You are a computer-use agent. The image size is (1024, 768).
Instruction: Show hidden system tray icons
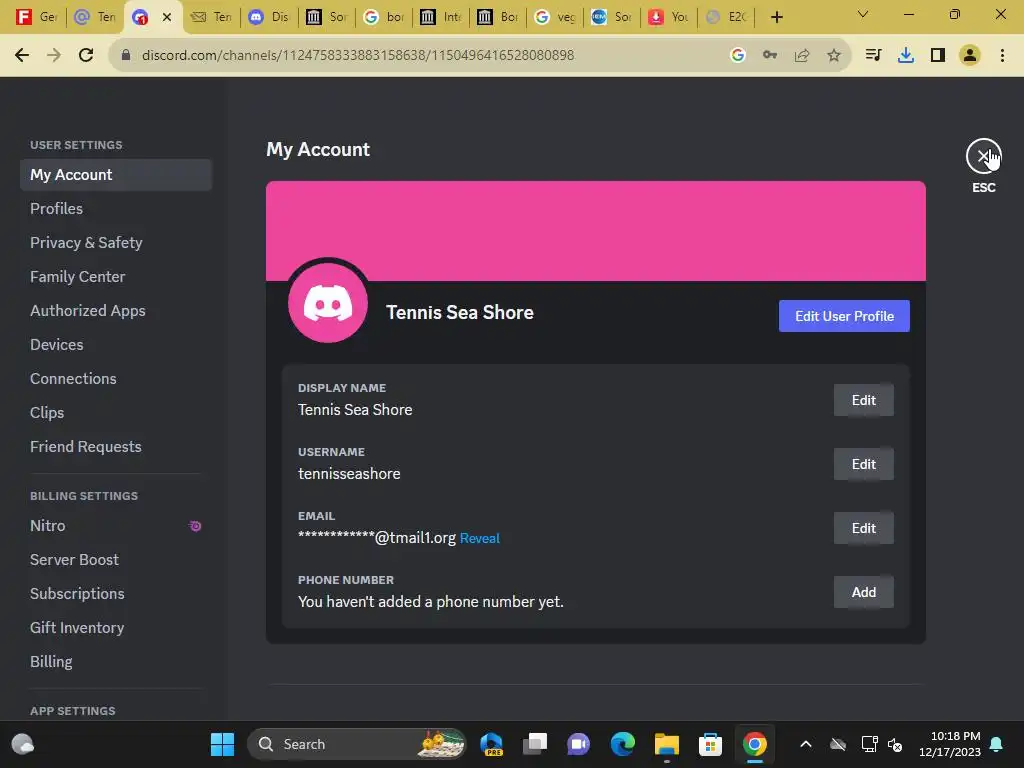point(806,744)
